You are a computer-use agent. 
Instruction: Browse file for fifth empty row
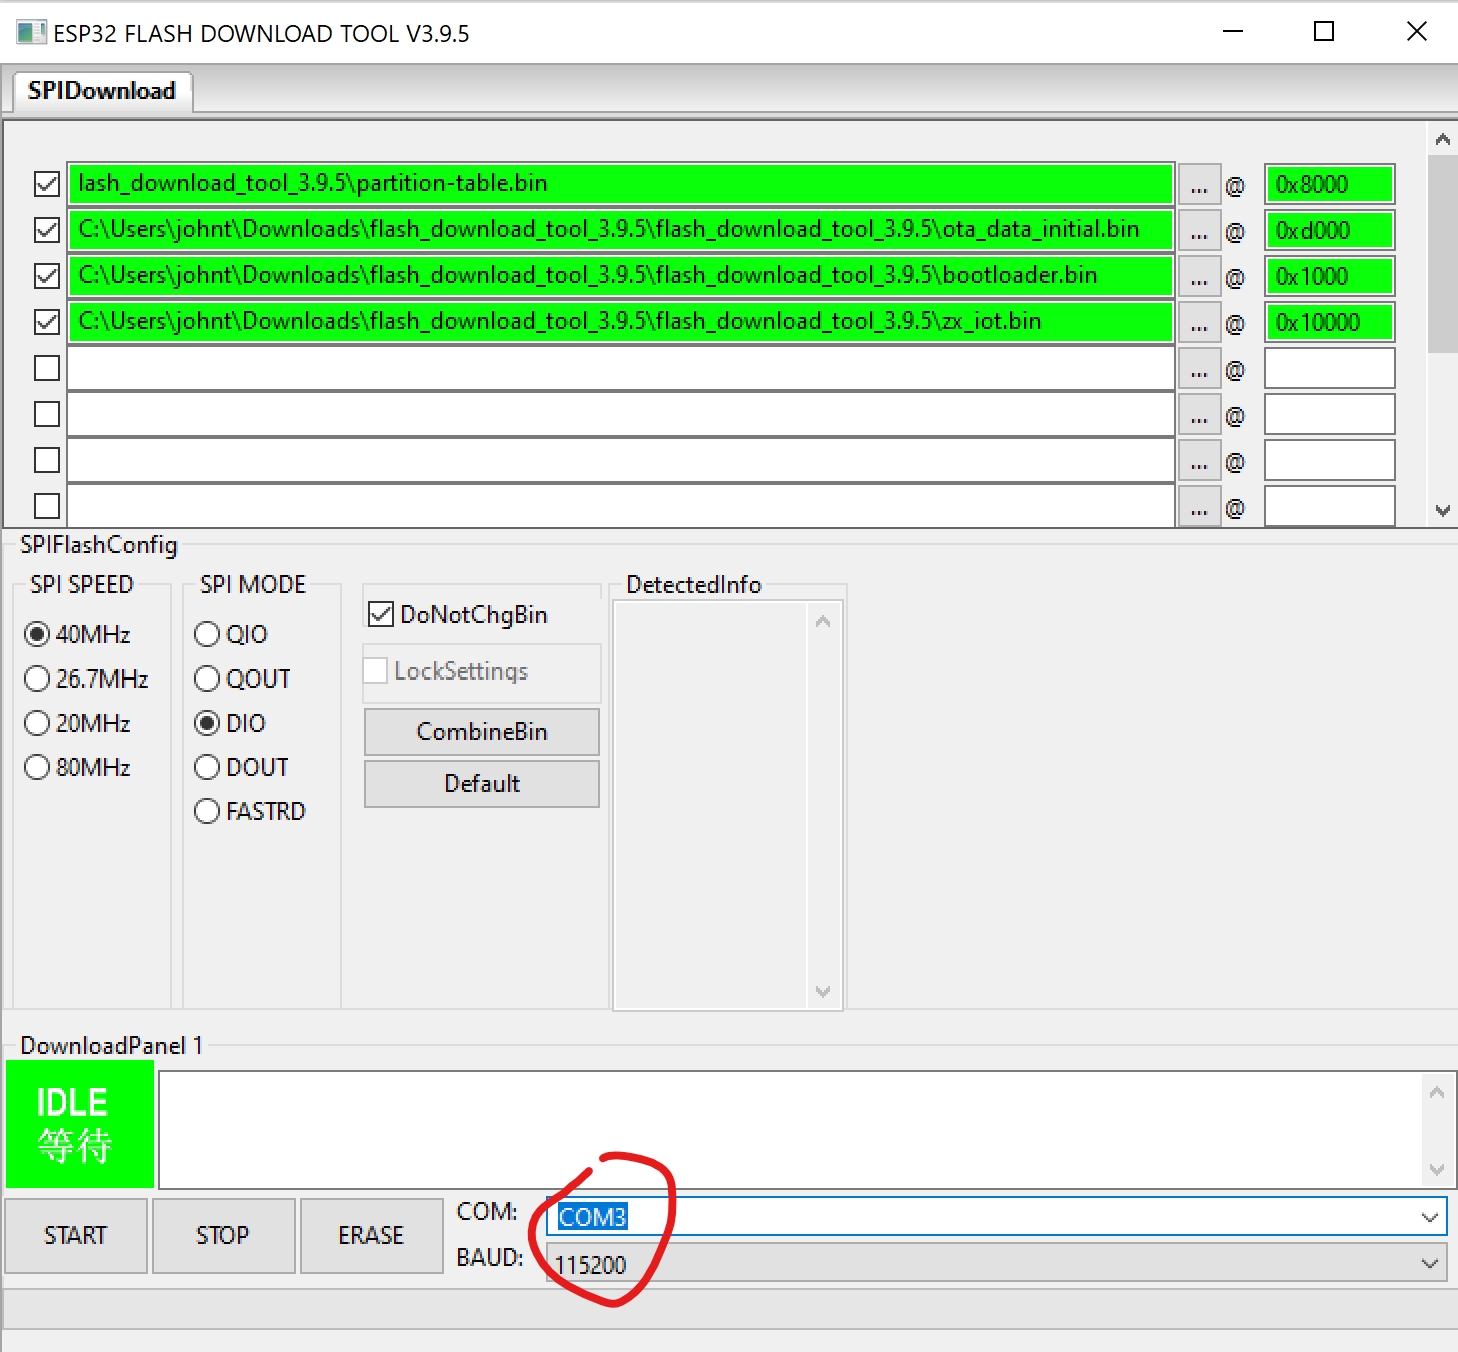point(1199,369)
